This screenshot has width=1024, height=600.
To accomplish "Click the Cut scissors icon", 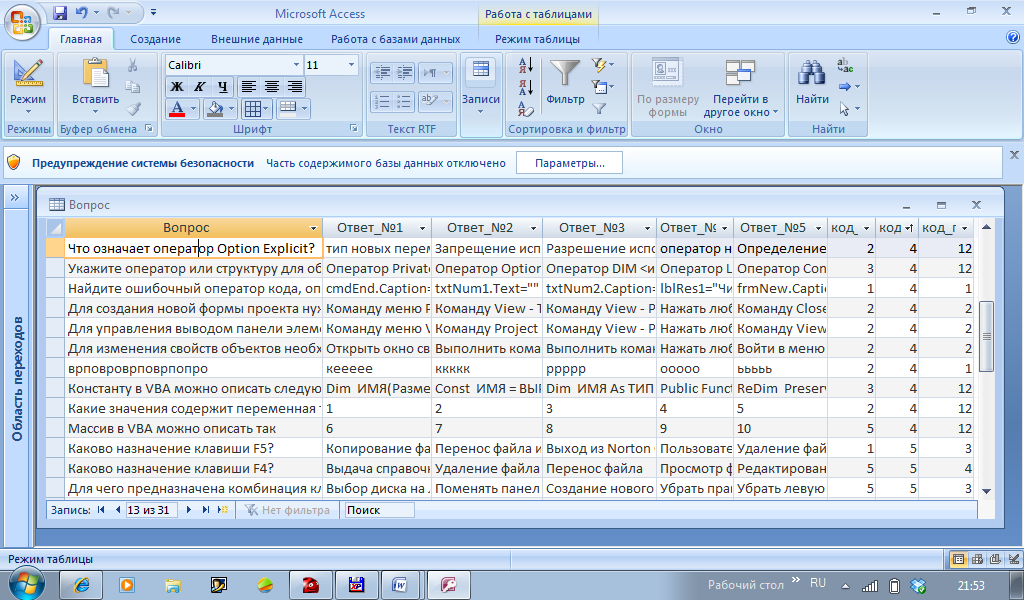I will pos(133,65).
